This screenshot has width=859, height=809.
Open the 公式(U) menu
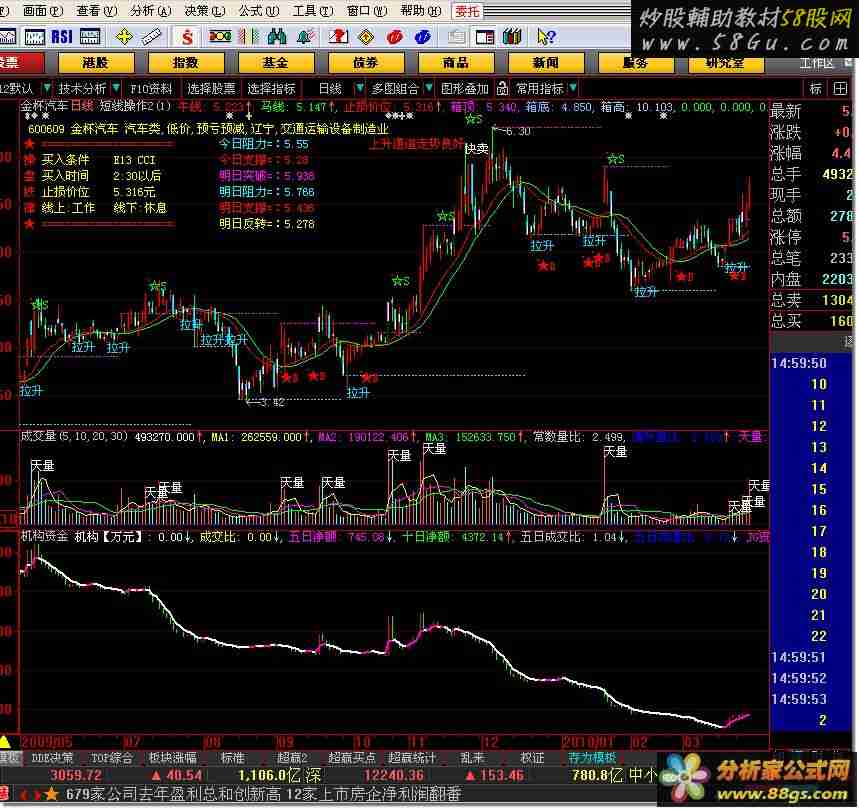coord(259,10)
